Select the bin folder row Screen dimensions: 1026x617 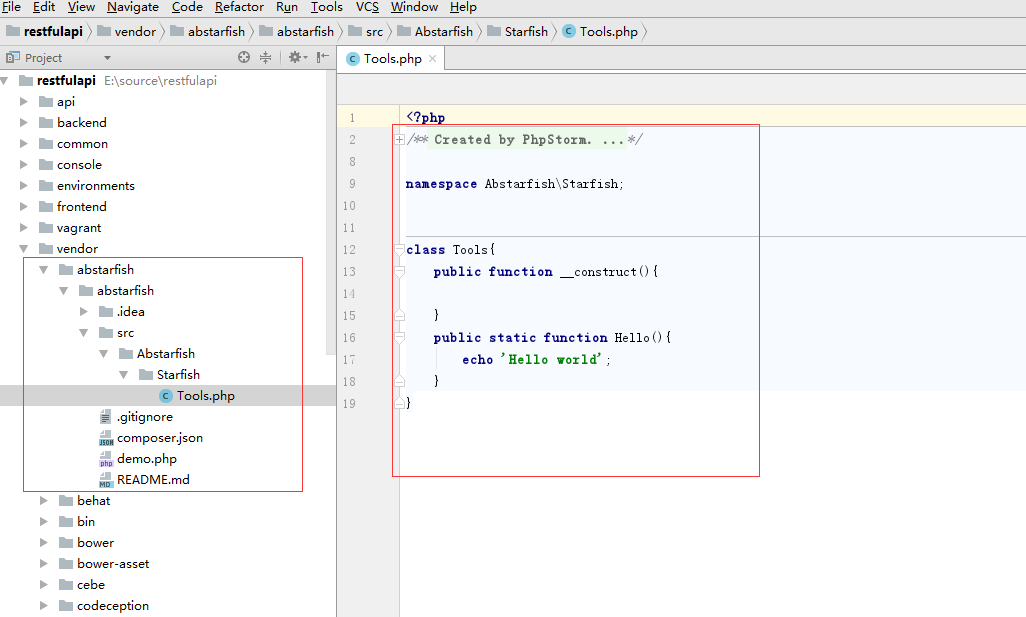coord(86,521)
